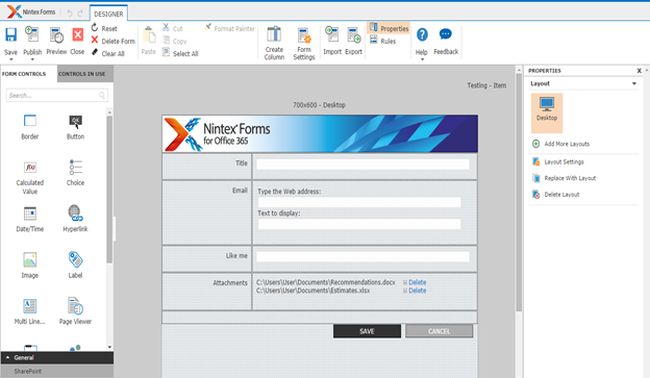Select the Hyperlink control
This screenshot has width=650, height=378.
[75, 218]
